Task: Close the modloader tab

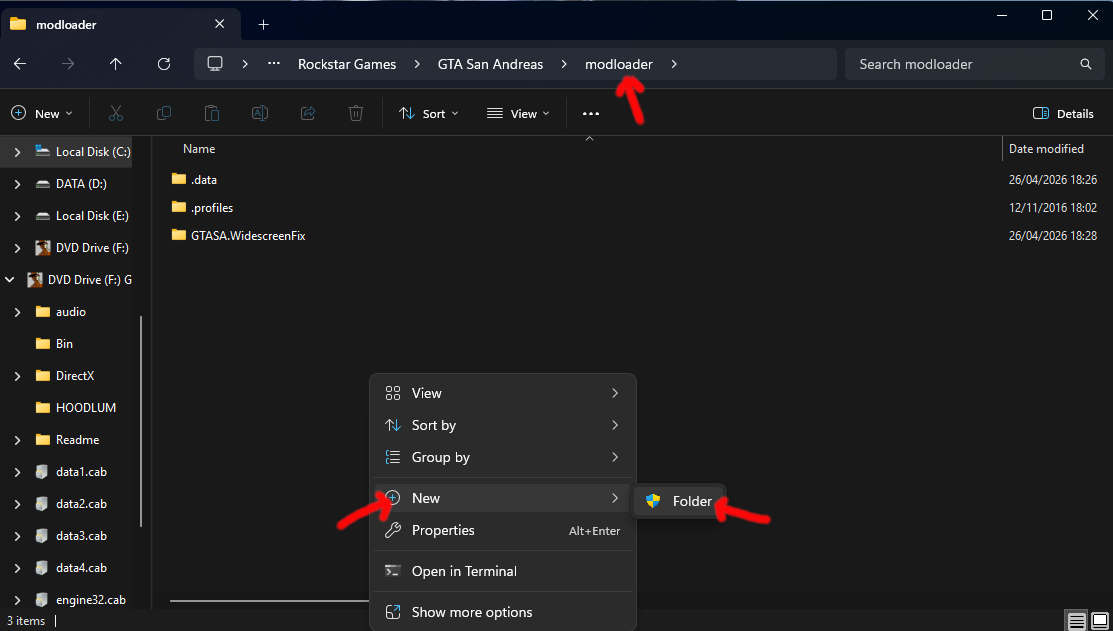Action: (x=219, y=24)
